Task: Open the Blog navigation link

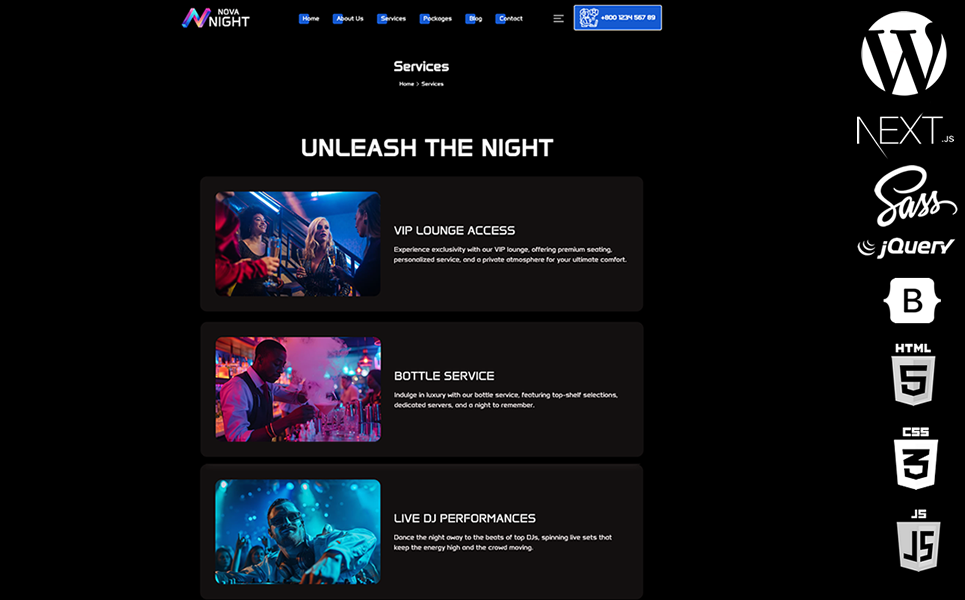Action: pos(474,18)
